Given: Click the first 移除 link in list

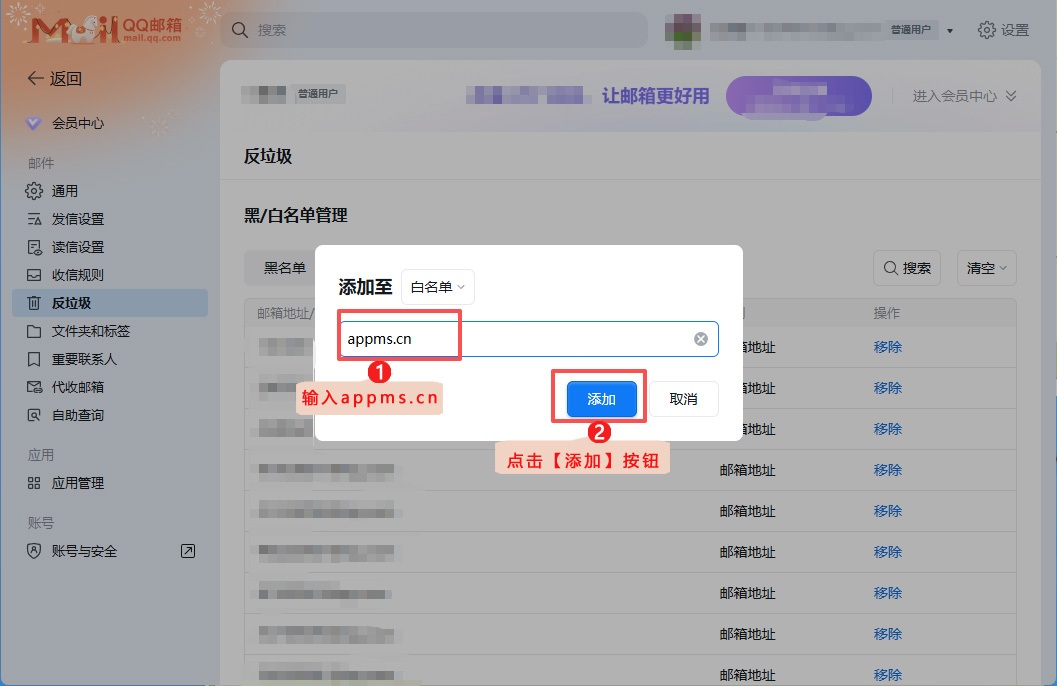Looking at the screenshot, I should 887,347.
